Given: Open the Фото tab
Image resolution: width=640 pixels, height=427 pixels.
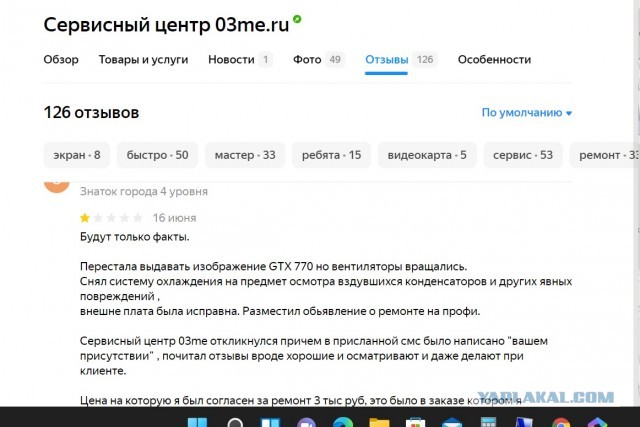Looking at the screenshot, I should coord(319,60).
